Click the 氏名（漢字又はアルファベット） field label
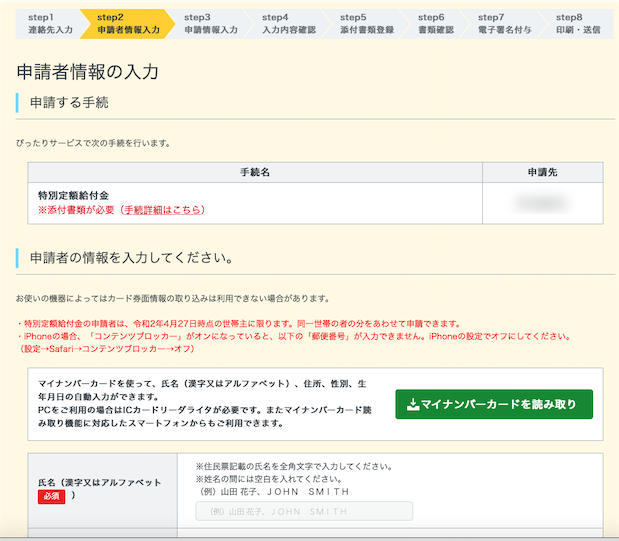Image resolution: width=619 pixels, height=541 pixels. (99, 482)
